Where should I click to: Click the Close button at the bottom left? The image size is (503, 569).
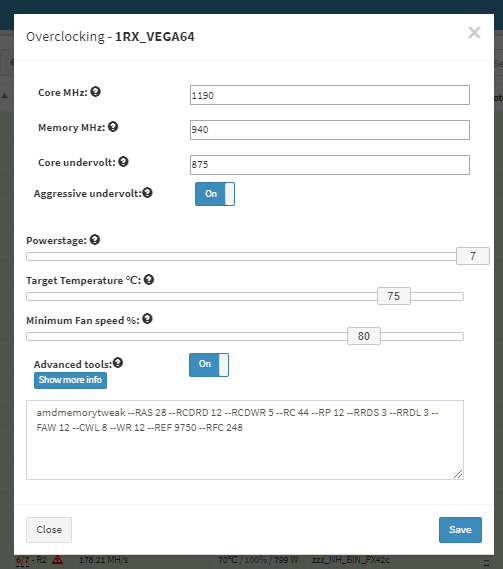(x=49, y=530)
